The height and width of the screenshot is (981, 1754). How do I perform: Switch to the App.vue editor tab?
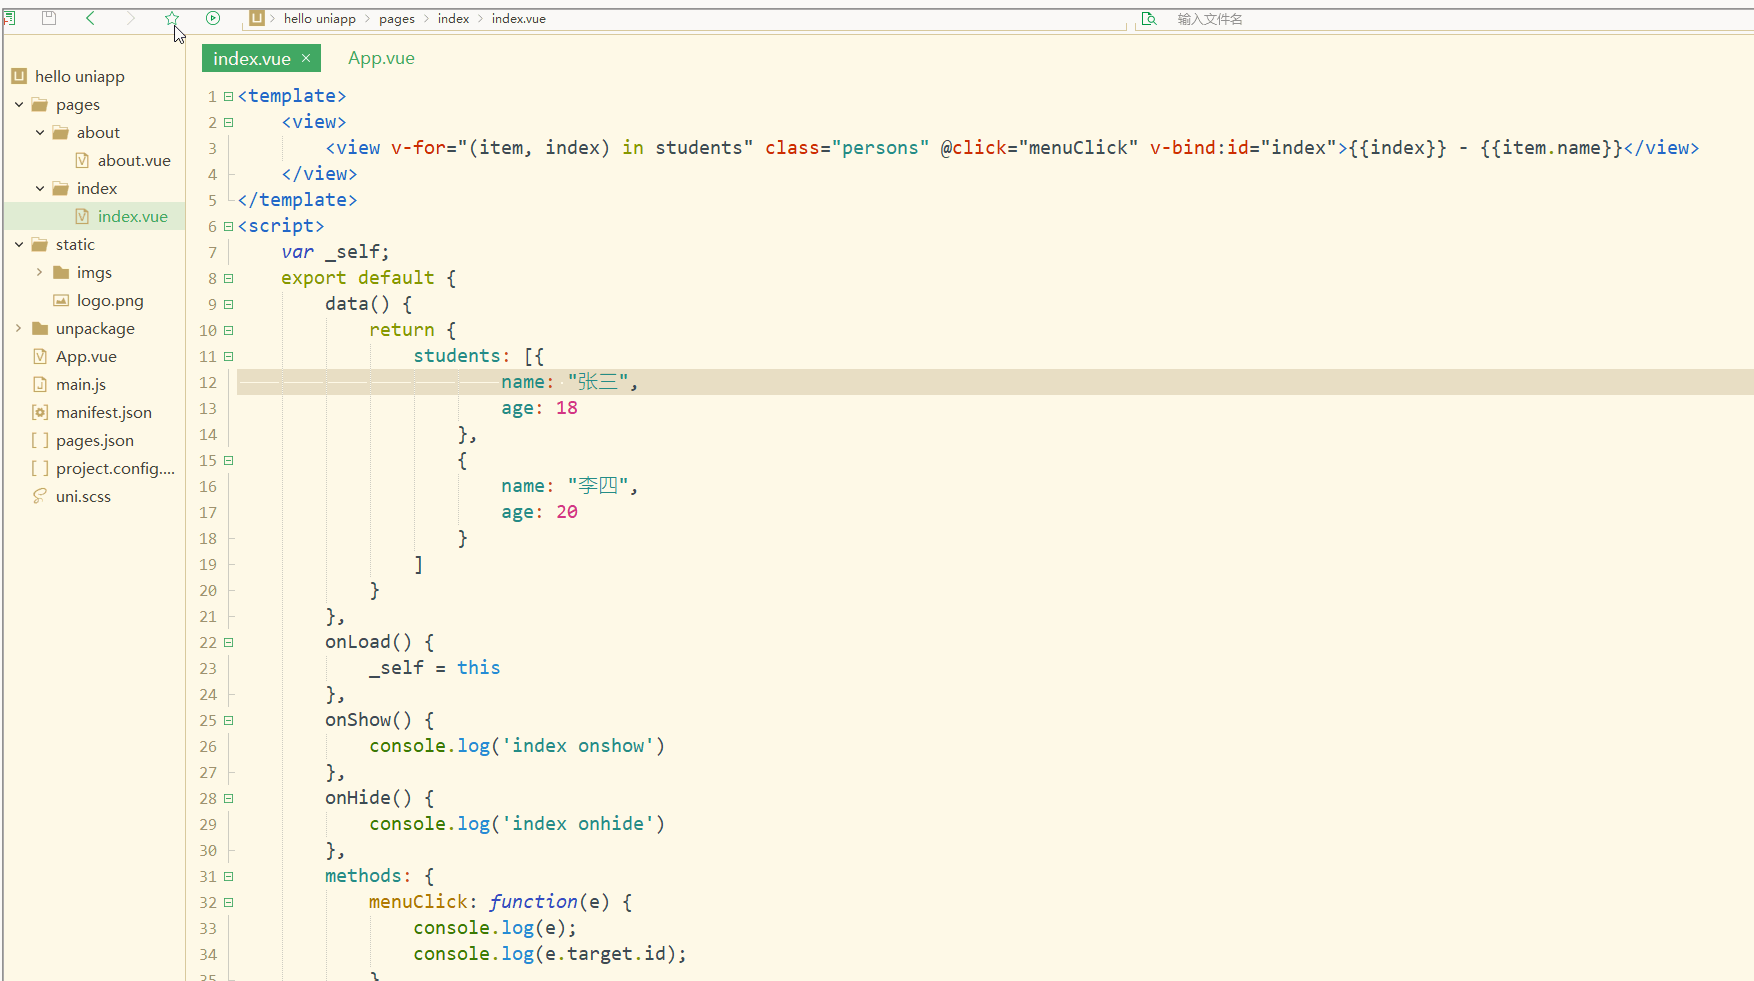(381, 58)
